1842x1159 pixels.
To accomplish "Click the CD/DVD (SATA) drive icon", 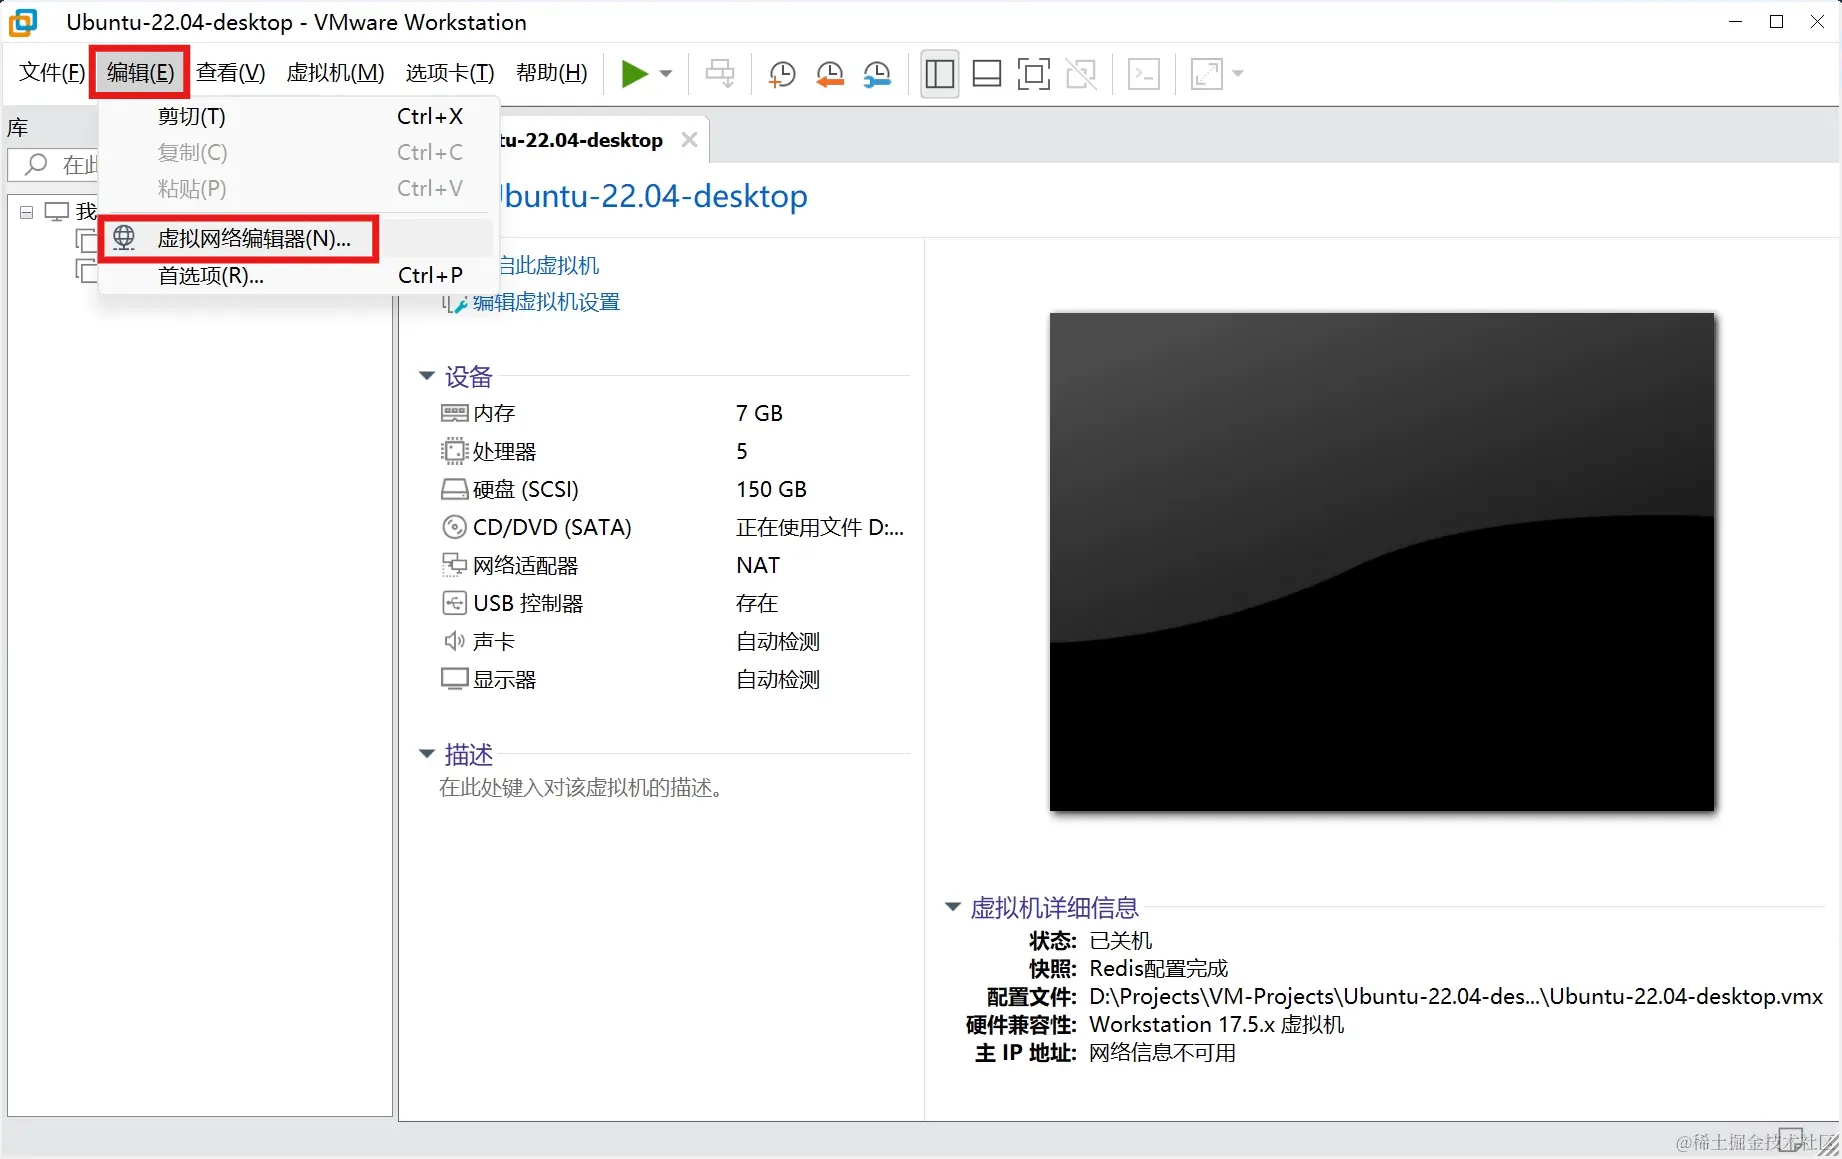I will 454,527.
